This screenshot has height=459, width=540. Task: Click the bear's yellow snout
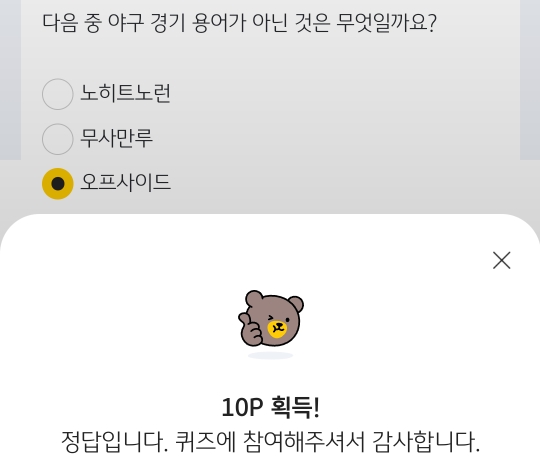[x=277, y=328]
